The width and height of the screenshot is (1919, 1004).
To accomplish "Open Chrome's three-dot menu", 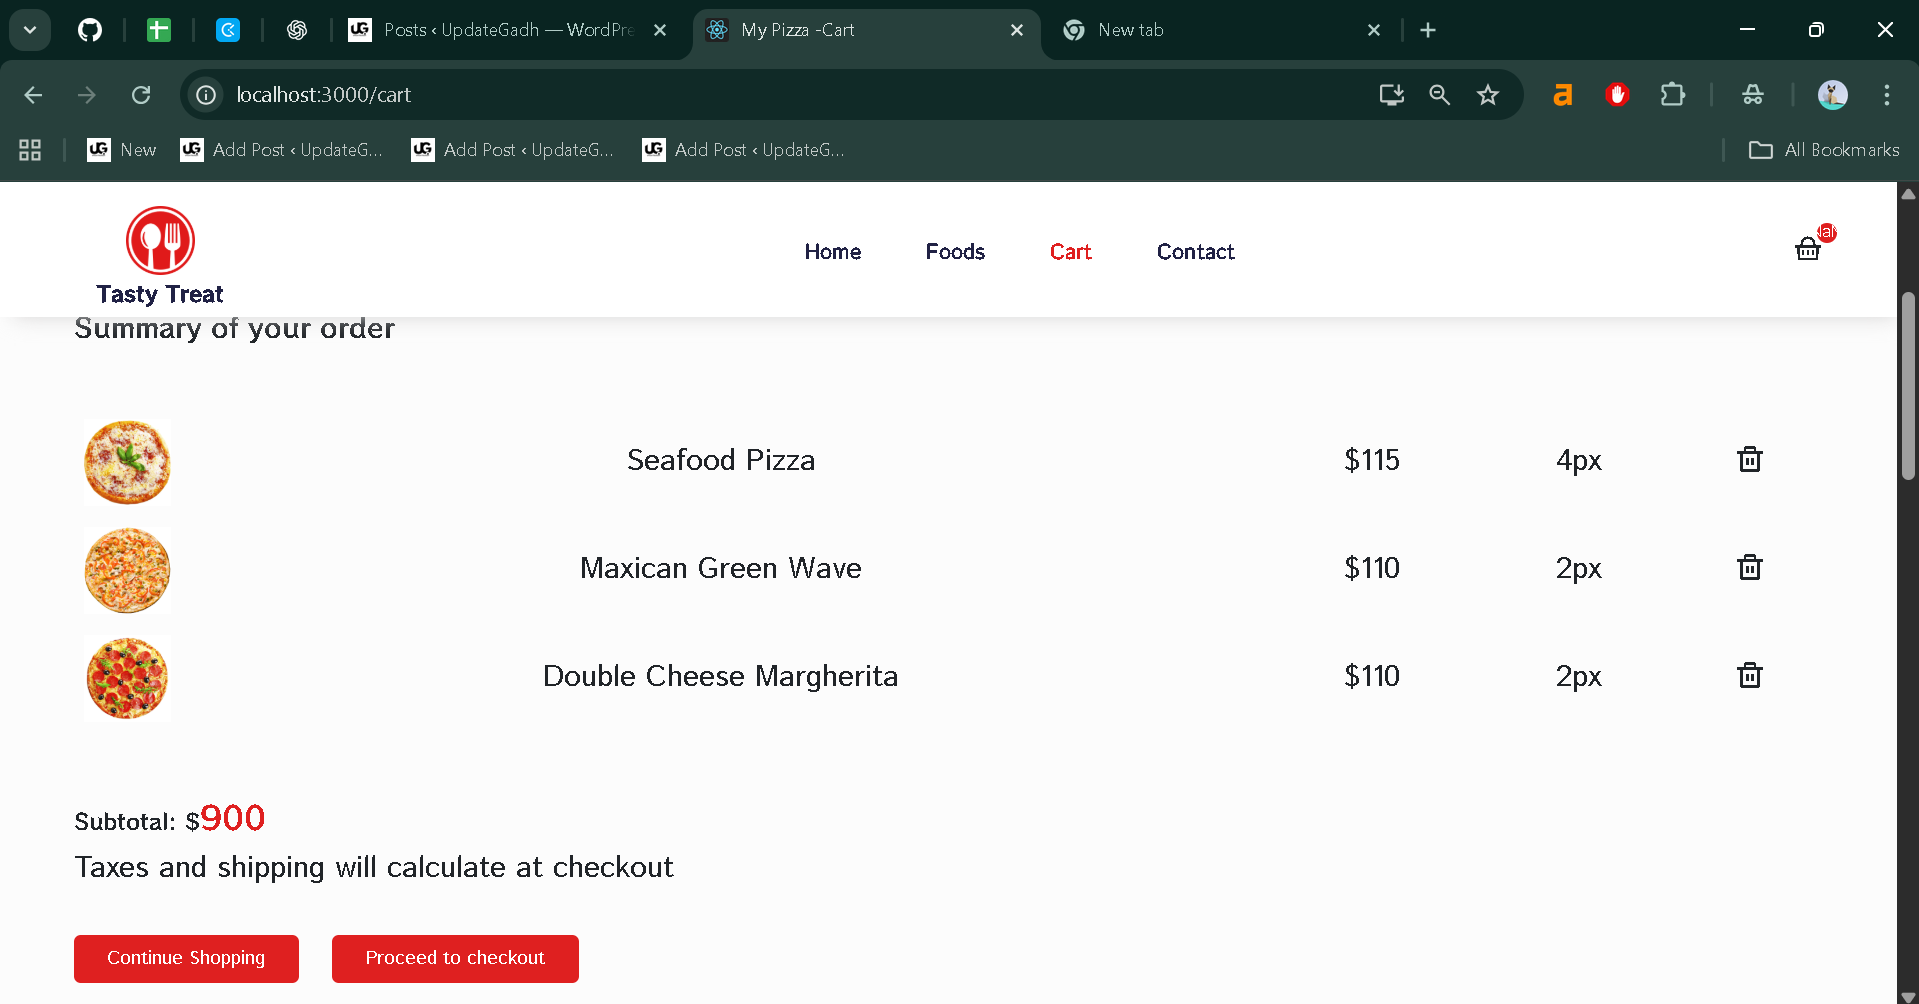I will (x=1886, y=95).
